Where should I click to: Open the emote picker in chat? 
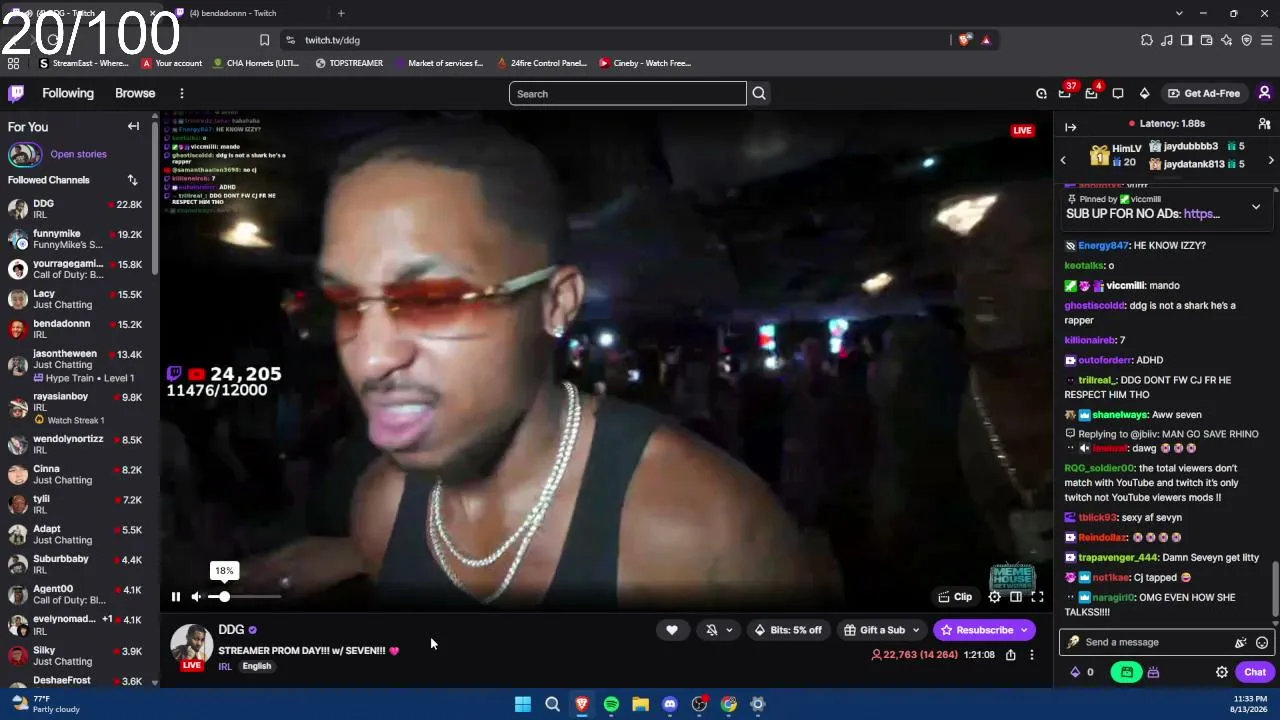point(1262,643)
